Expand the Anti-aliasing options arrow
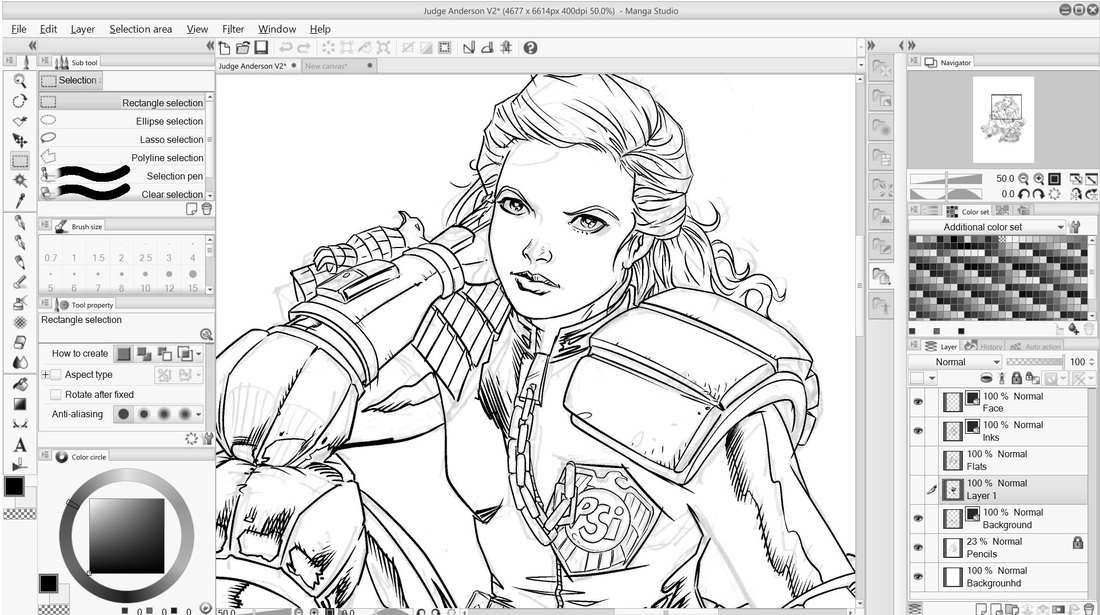 click(x=199, y=414)
